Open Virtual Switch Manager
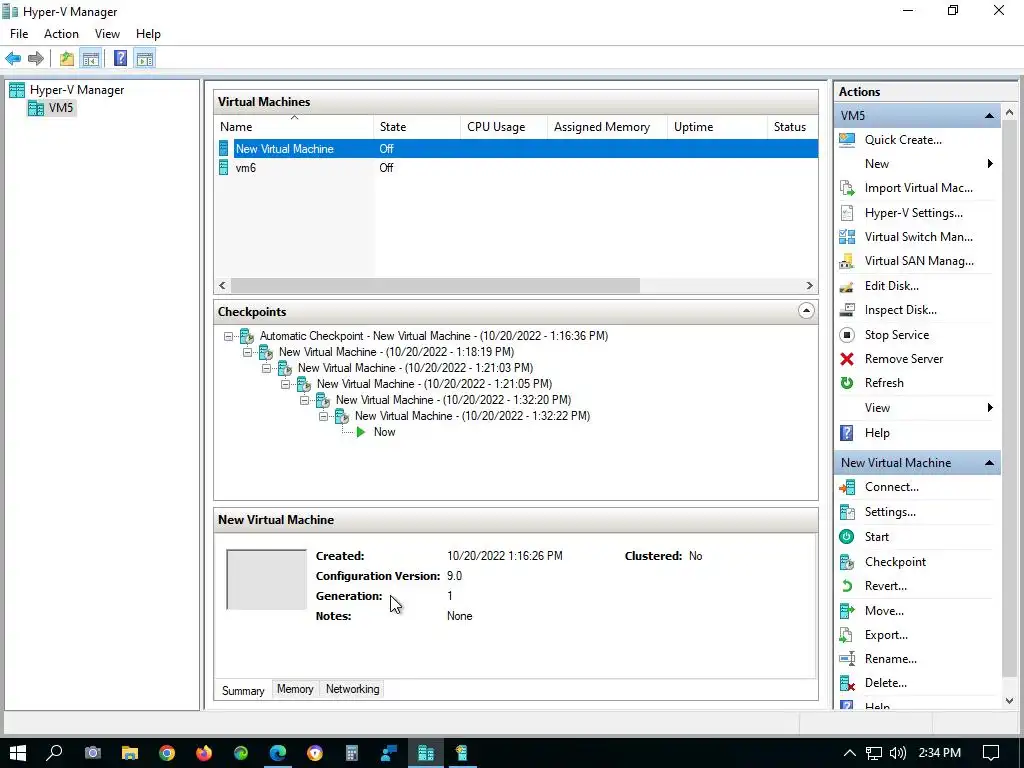This screenshot has width=1024, height=768. tap(918, 237)
